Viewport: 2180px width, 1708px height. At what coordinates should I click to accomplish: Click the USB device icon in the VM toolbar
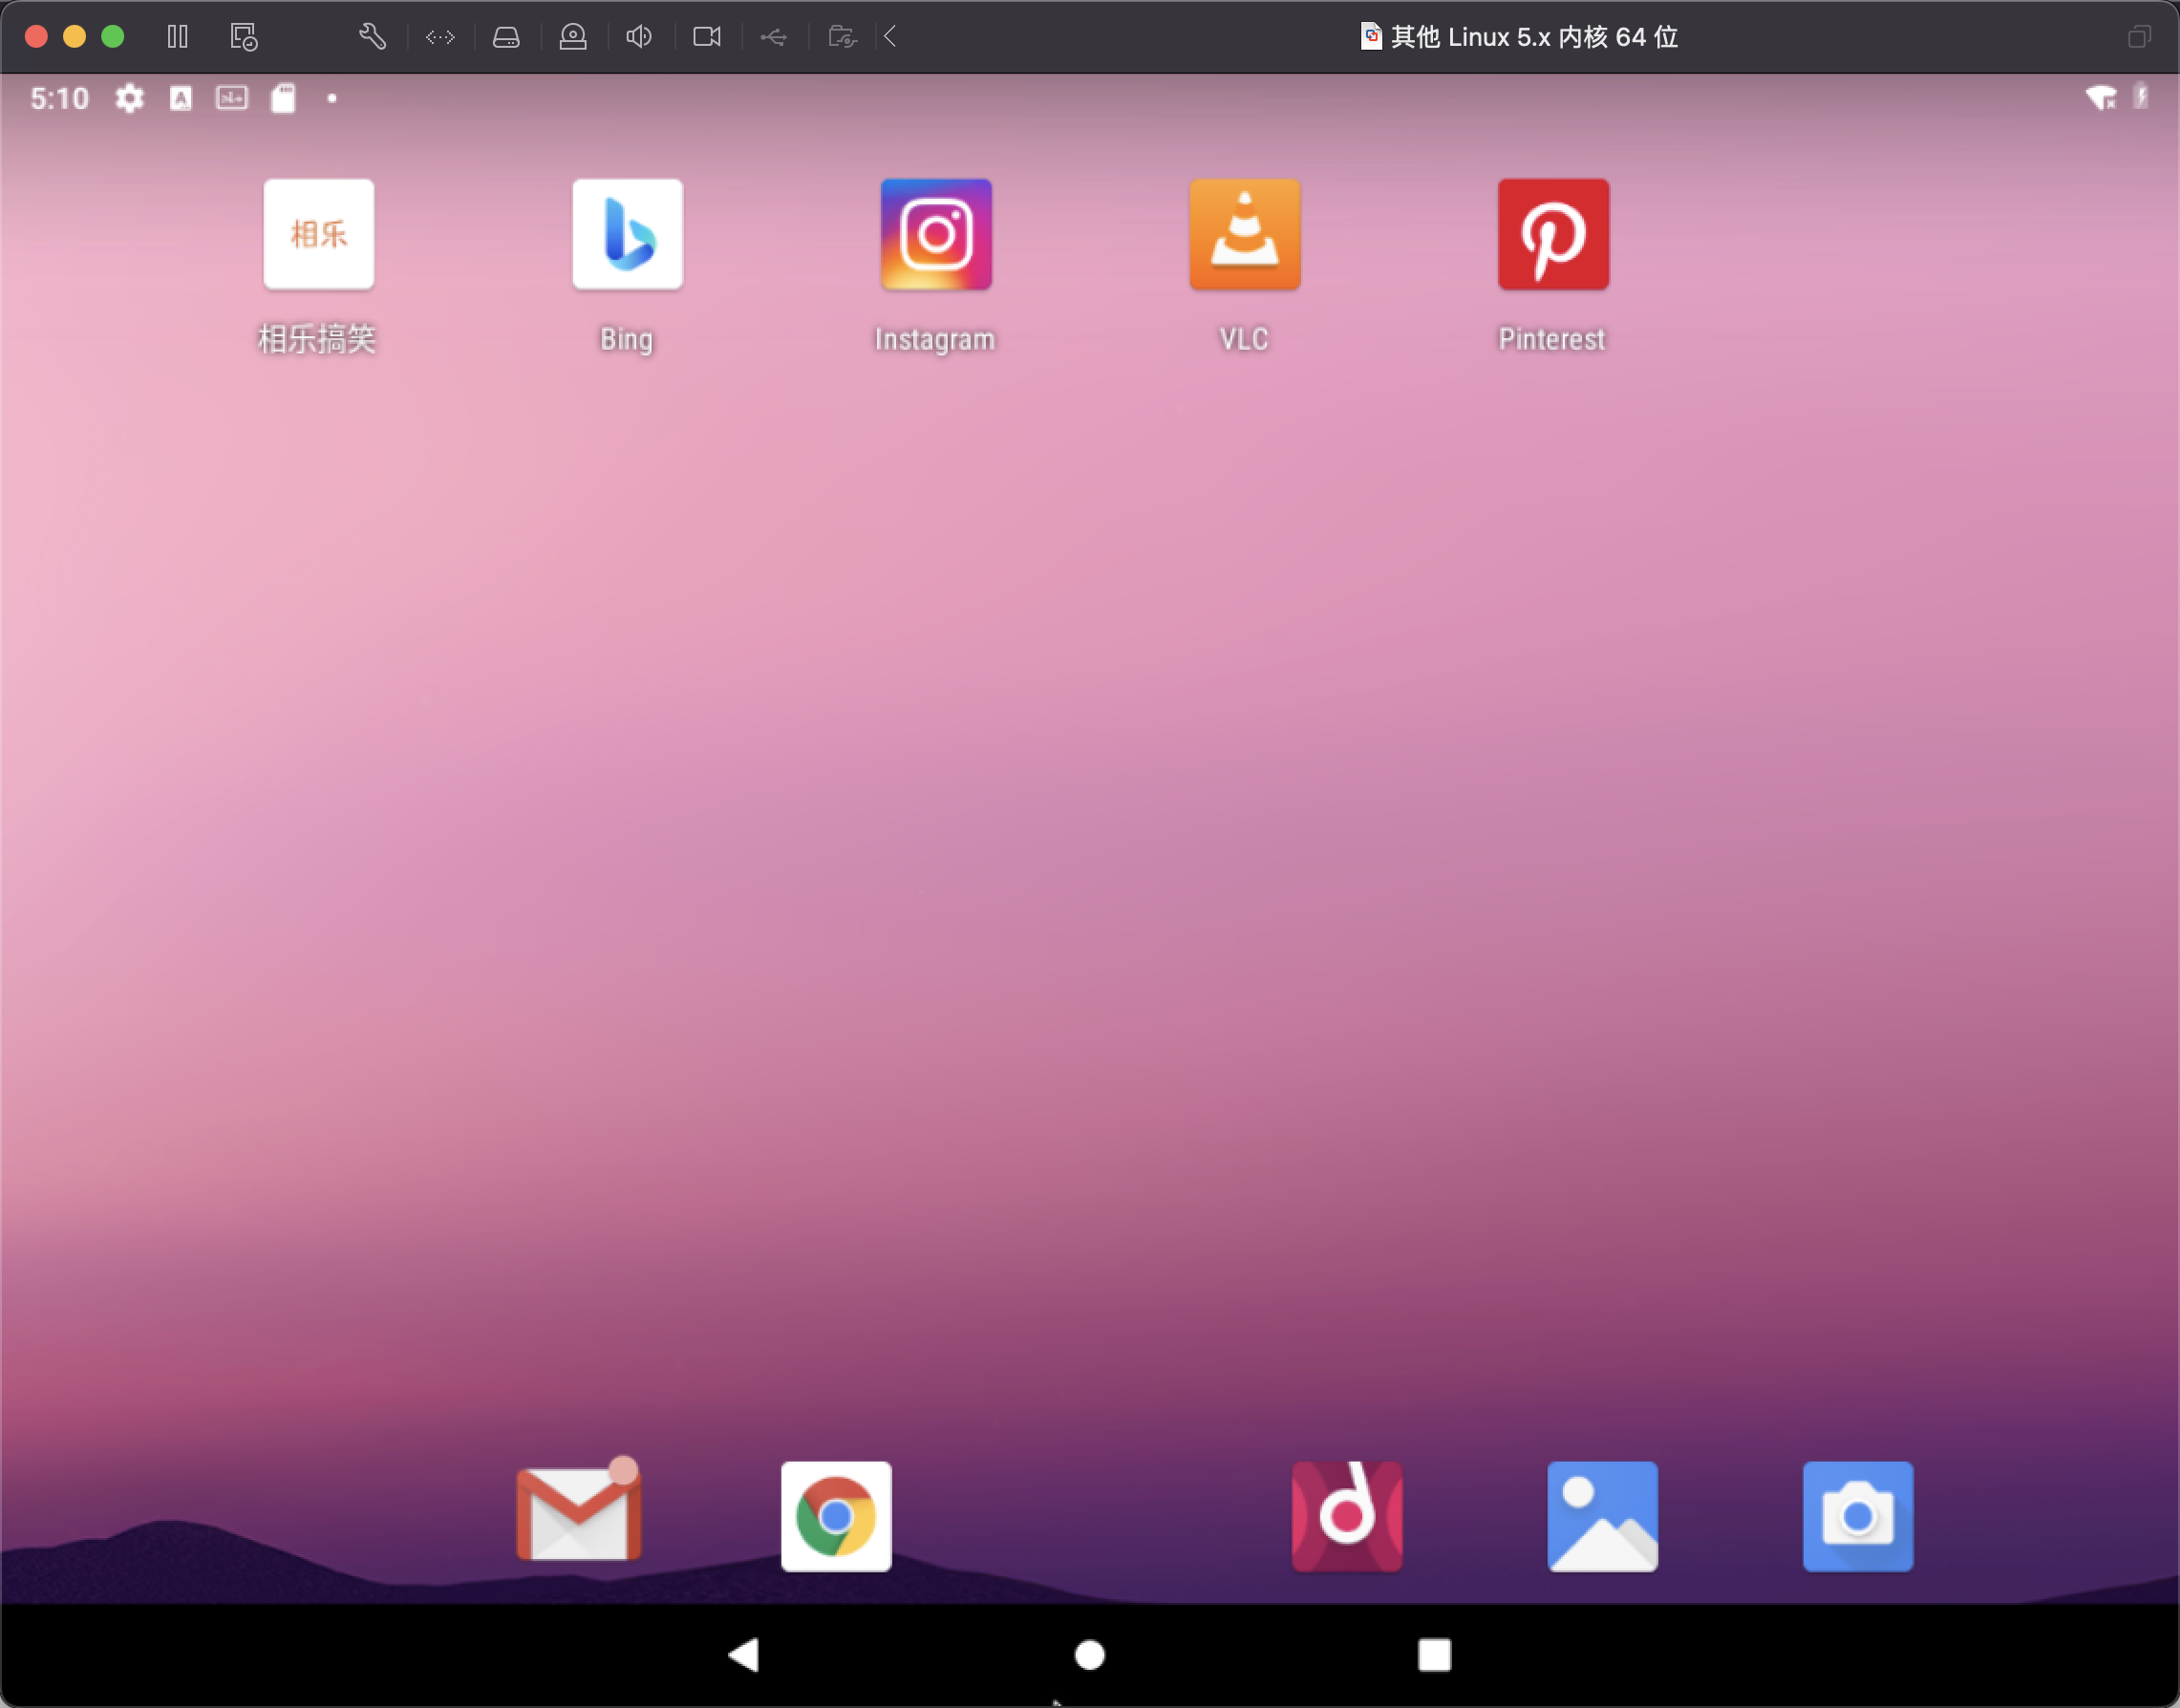(773, 37)
